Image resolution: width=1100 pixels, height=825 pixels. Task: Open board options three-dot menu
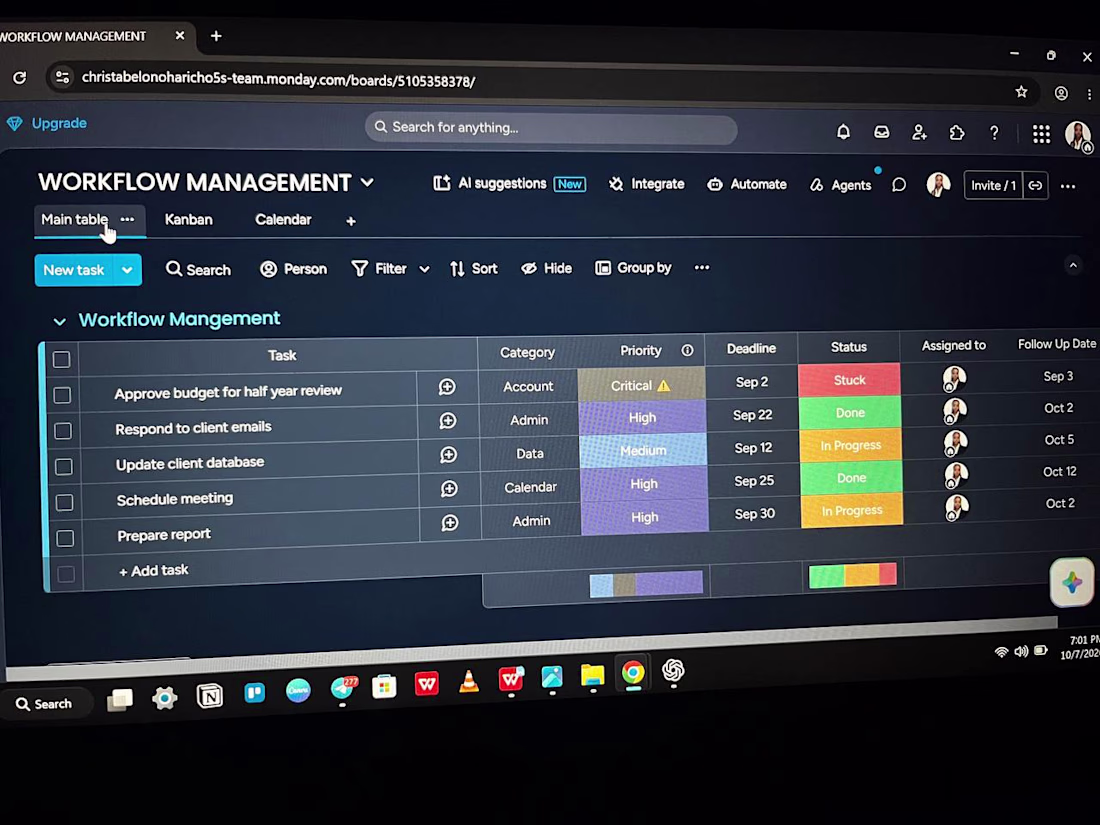[1068, 187]
